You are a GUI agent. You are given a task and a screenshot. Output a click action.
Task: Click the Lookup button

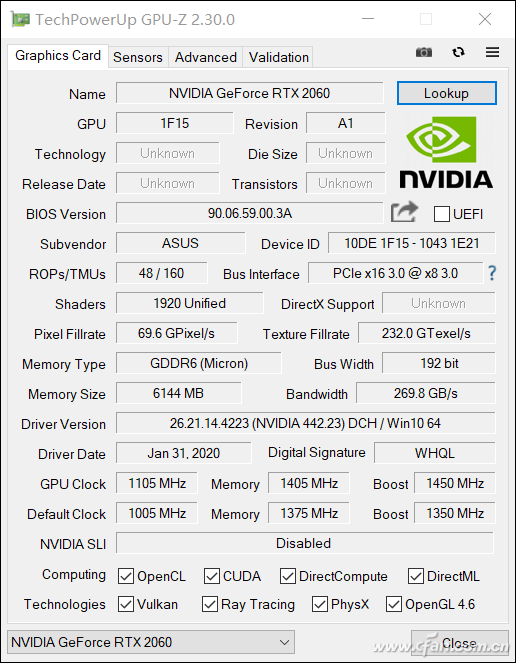(447, 93)
